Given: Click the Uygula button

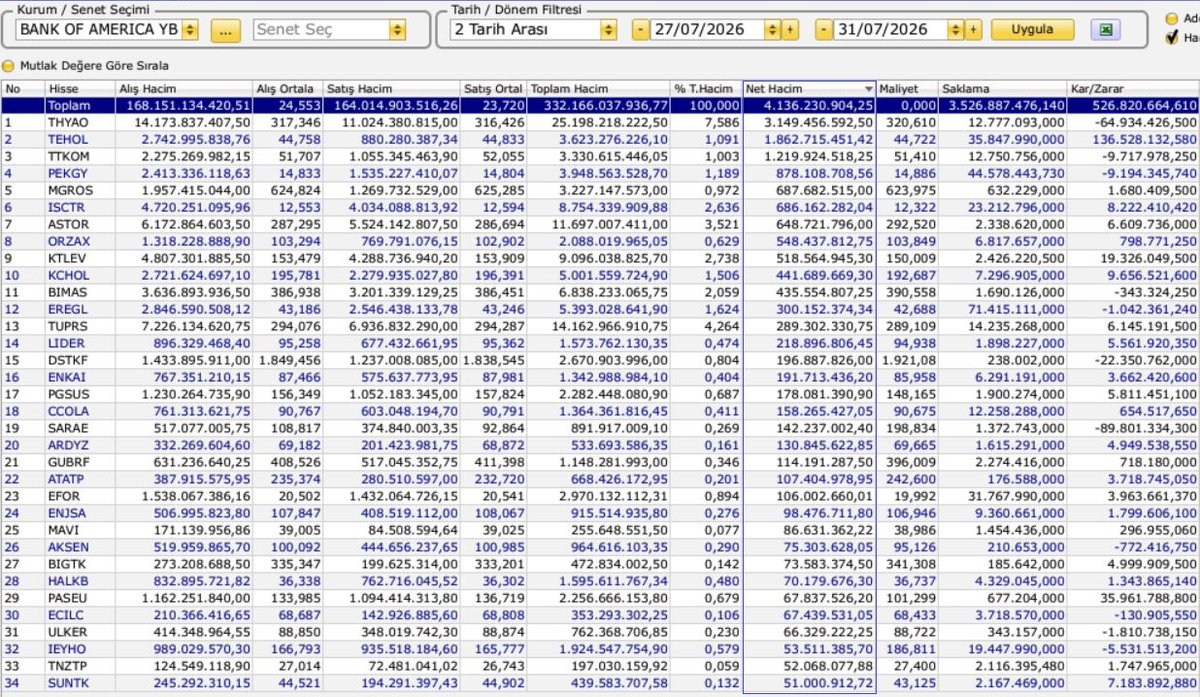Looking at the screenshot, I should pyautogui.click(x=1032, y=30).
